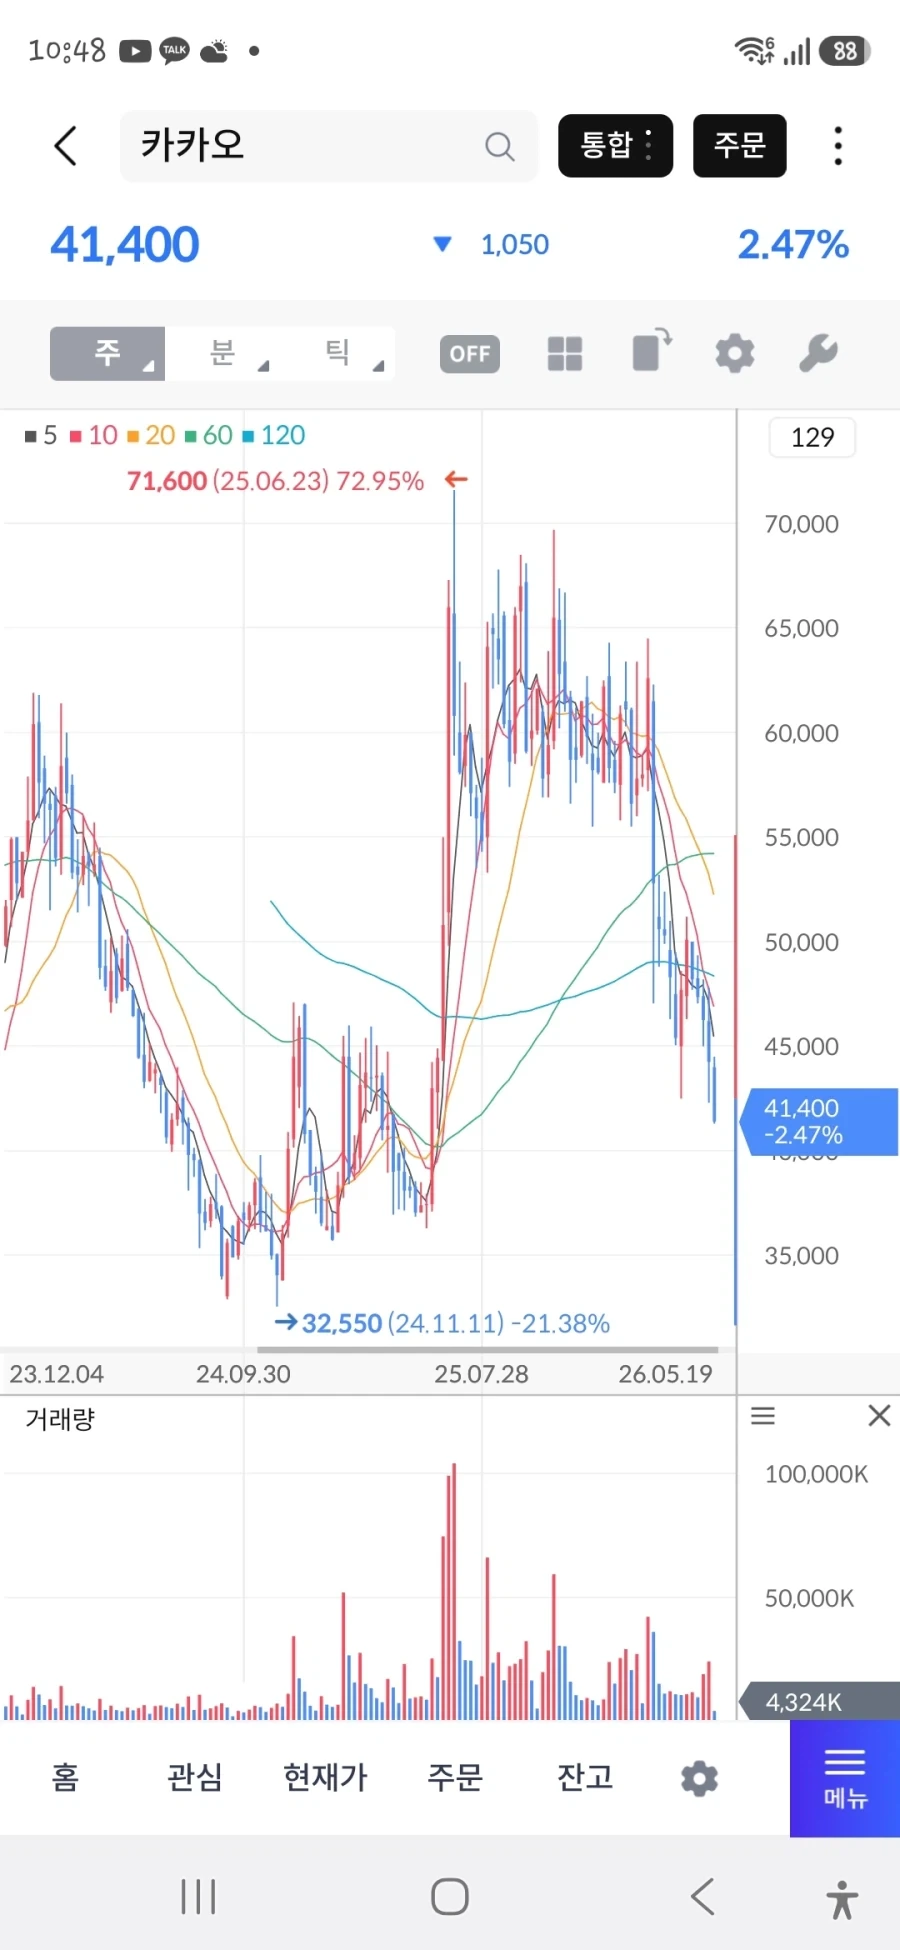The height and width of the screenshot is (1950, 900).
Task: Tap the 35,000 price axis label
Action: click(x=802, y=1255)
